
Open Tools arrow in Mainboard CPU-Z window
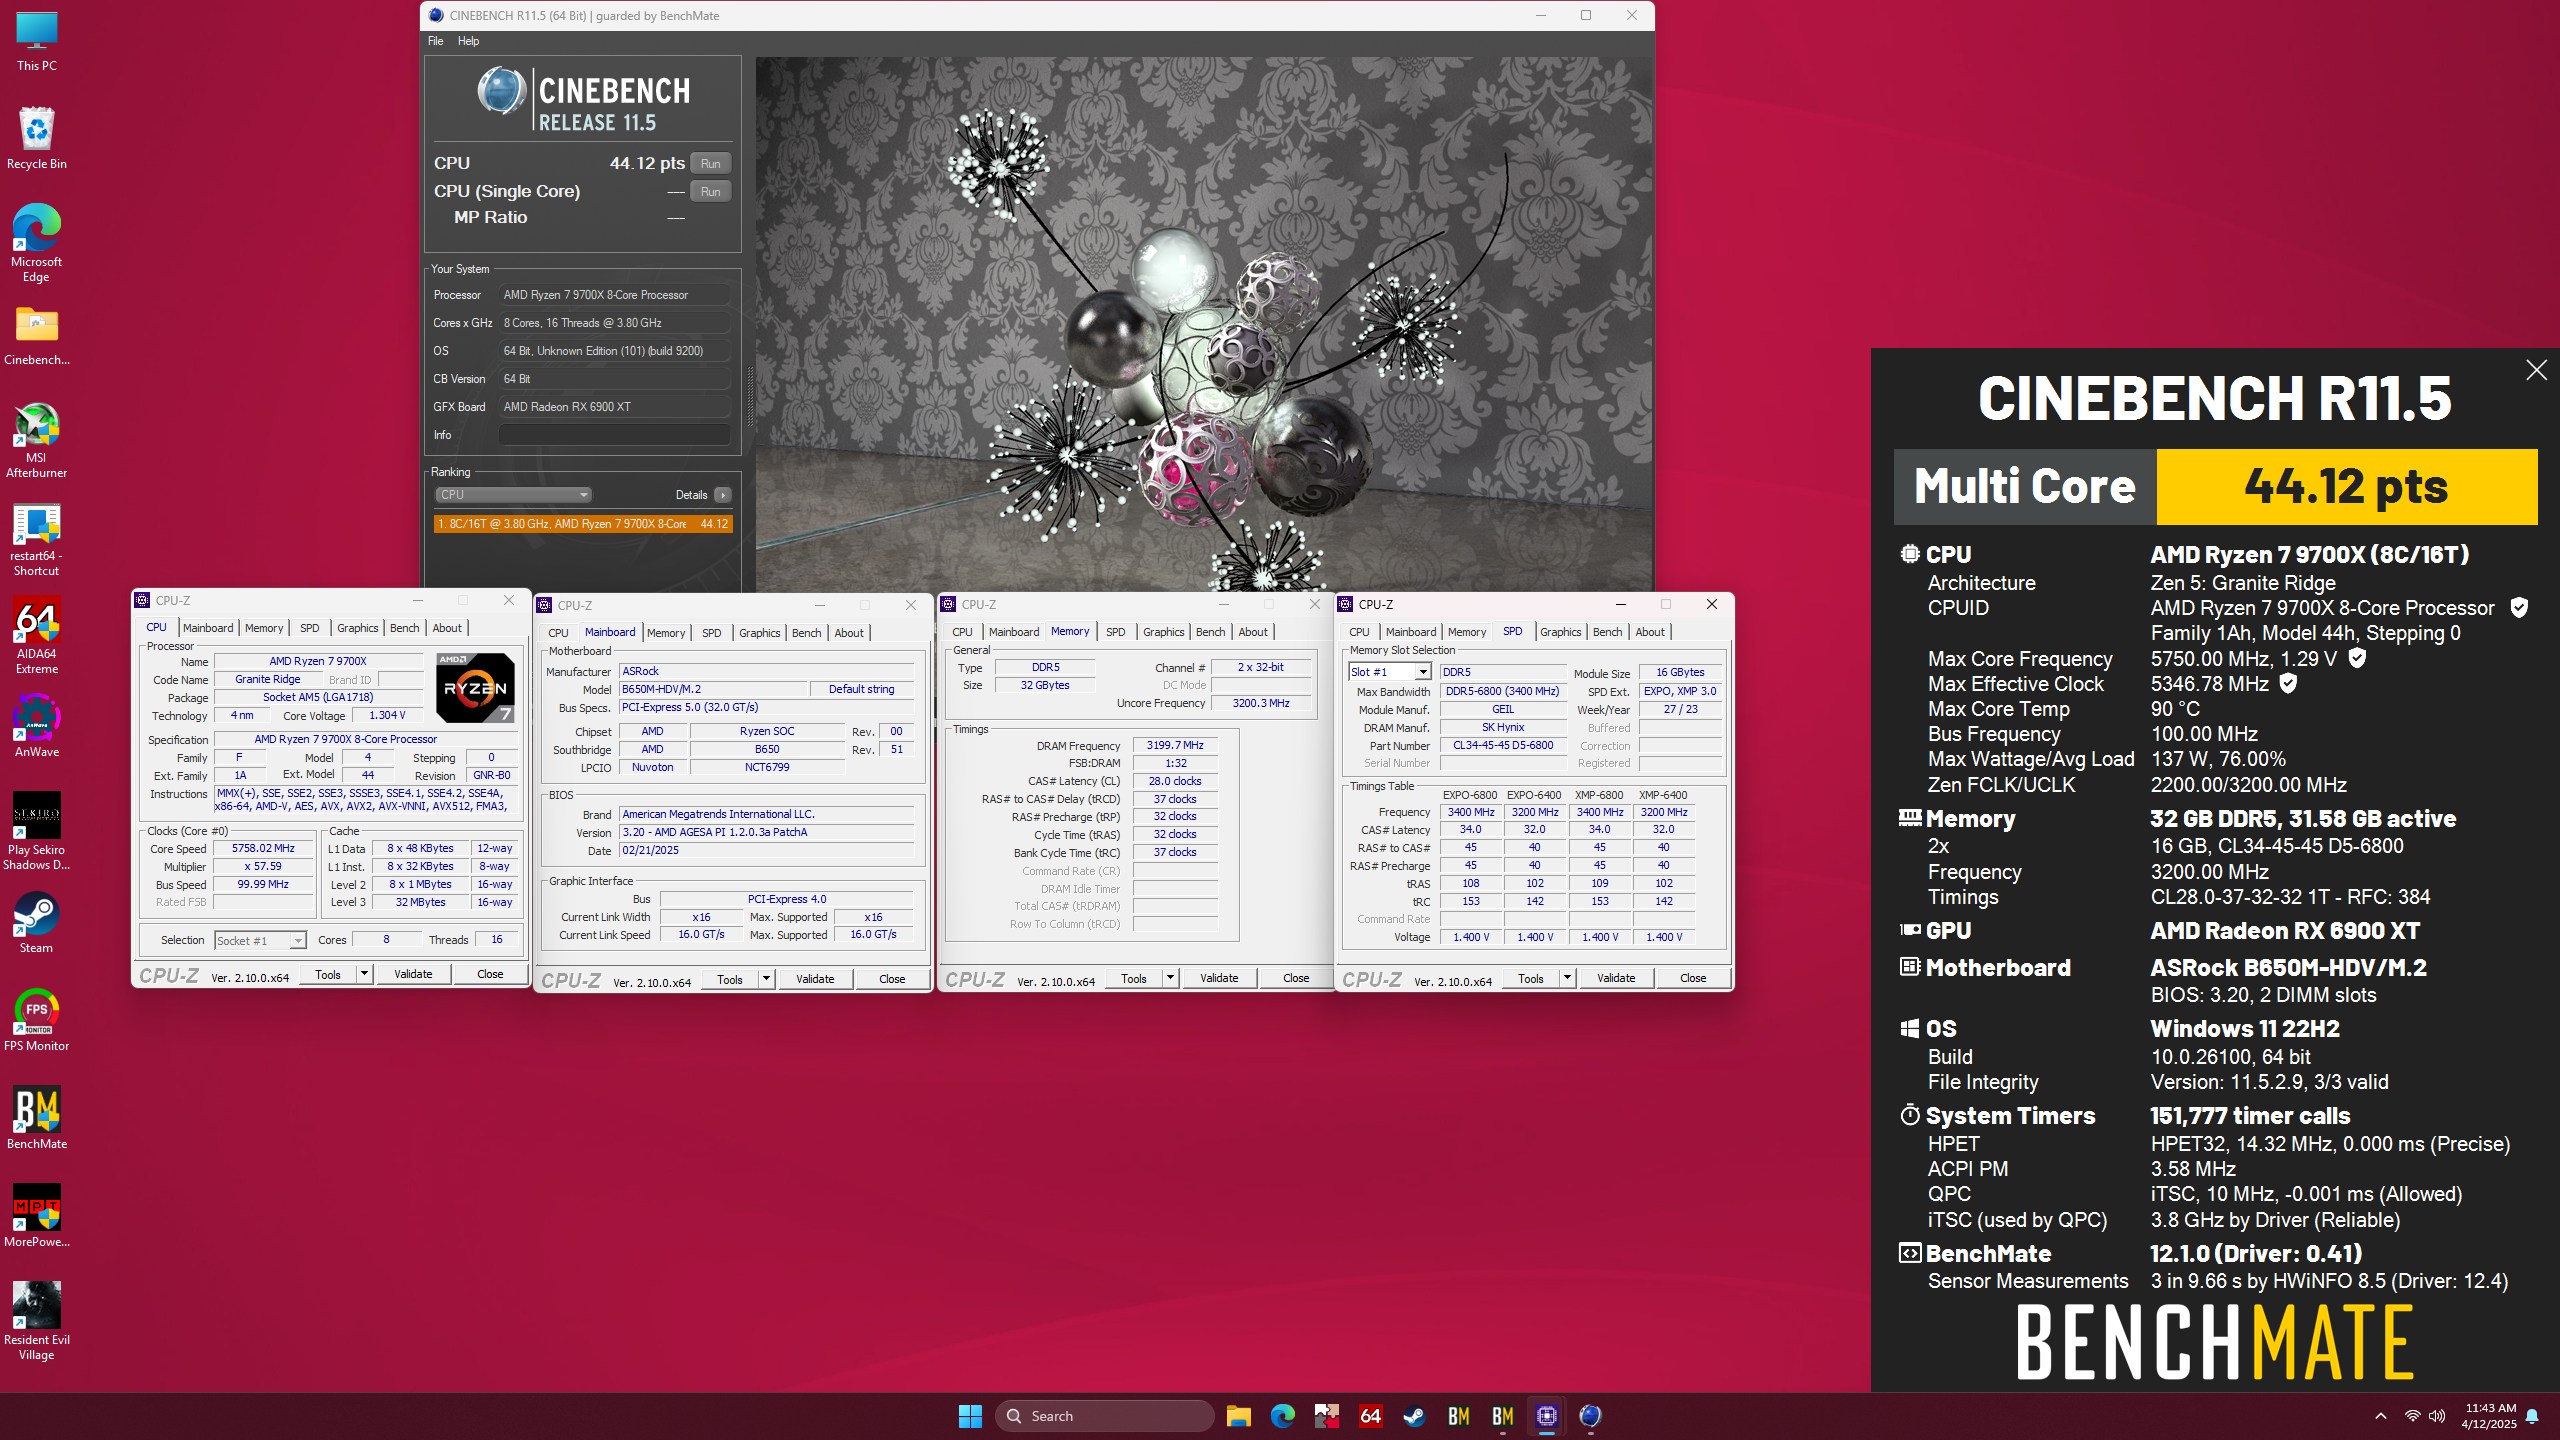click(766, 979)
